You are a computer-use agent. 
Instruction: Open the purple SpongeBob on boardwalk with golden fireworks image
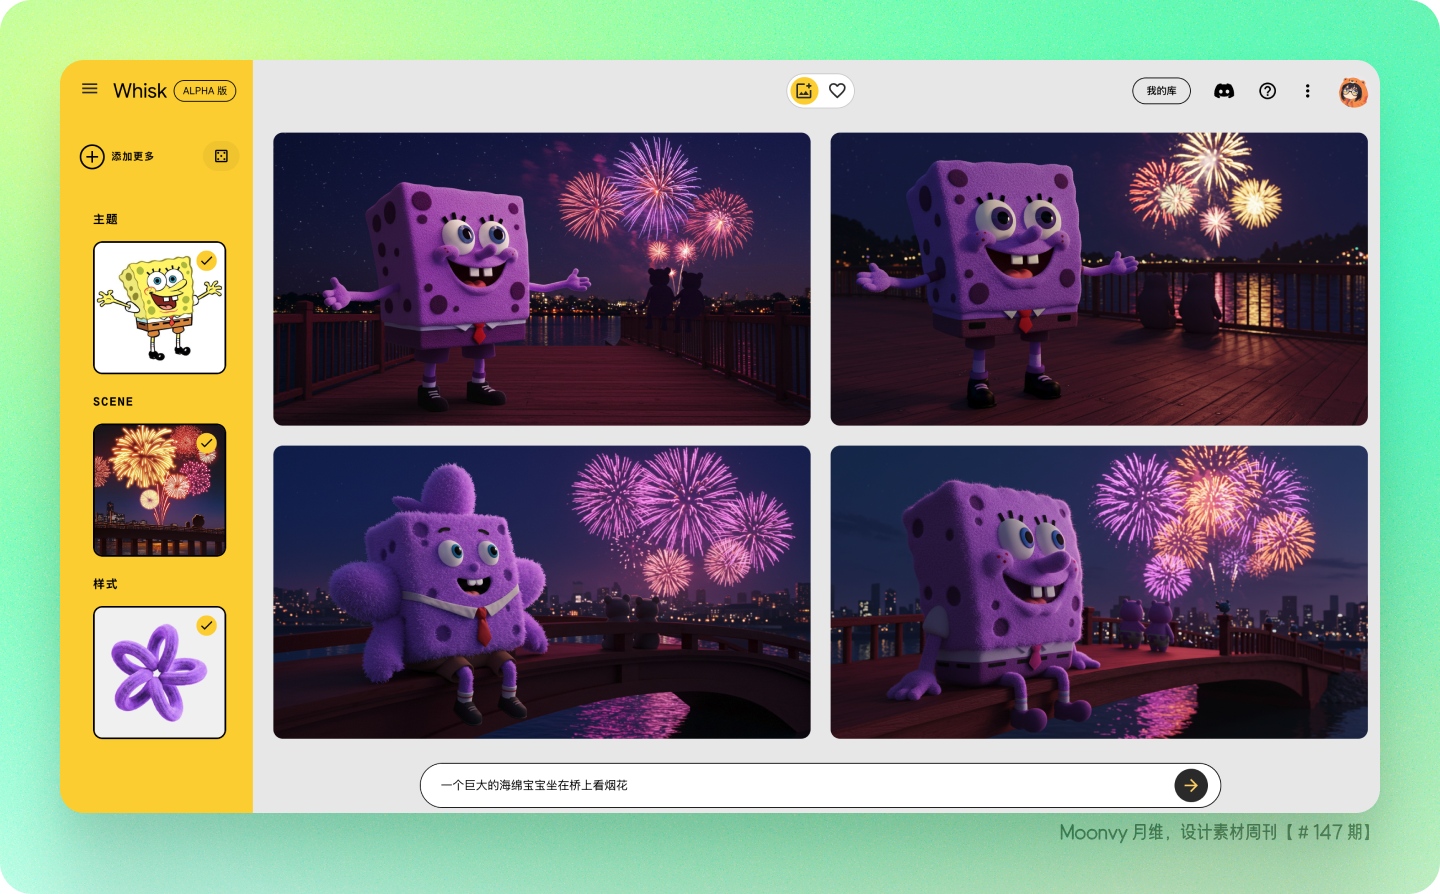[1099, 279]
